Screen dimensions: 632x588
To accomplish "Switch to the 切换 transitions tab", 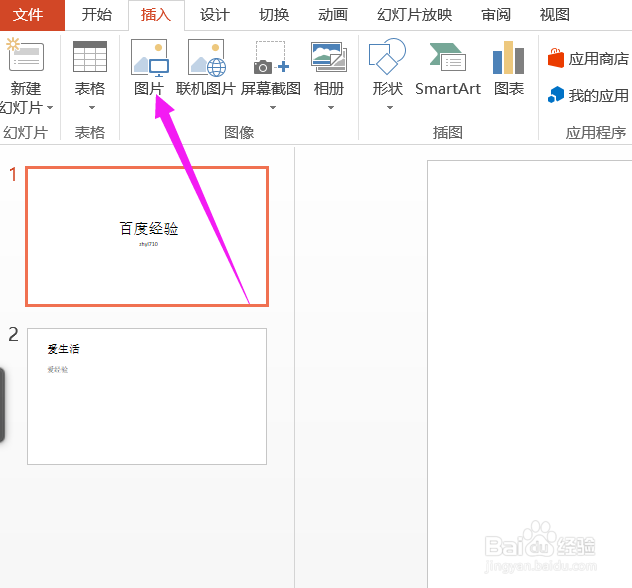I will click(x=274, y=15).
